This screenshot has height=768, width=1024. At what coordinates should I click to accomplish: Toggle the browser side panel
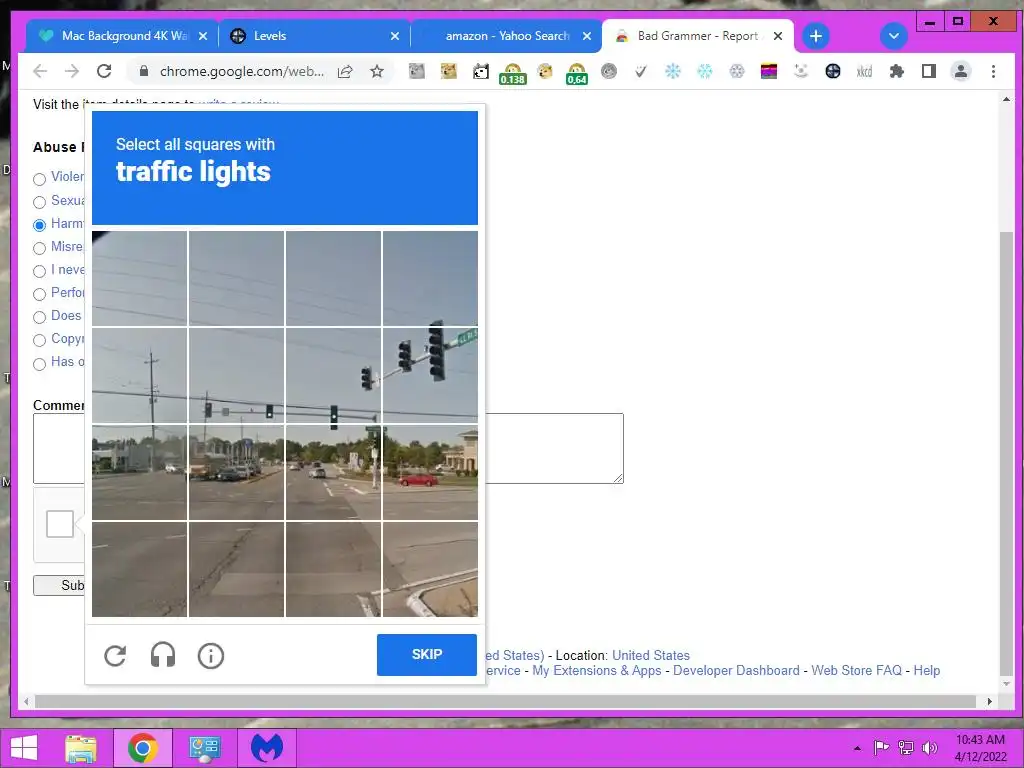[929, 71]
